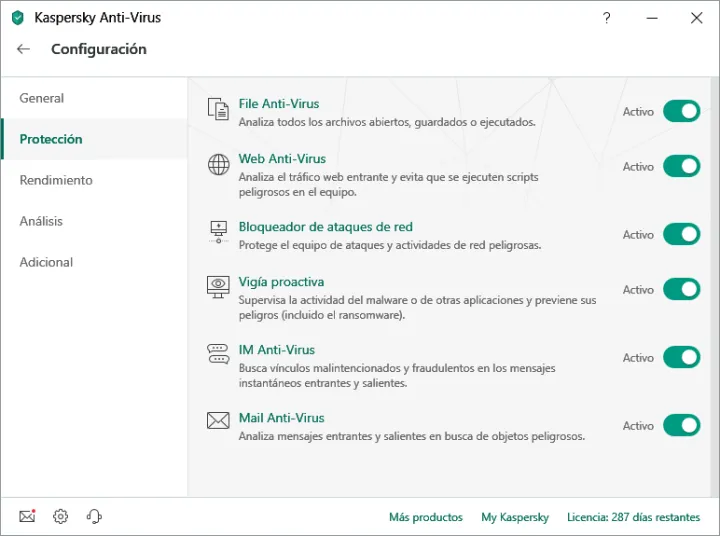Click the Activo label beside Mail Anti-Virus
Viewport: 720px width, 536px height.
(x=638, y=426)
